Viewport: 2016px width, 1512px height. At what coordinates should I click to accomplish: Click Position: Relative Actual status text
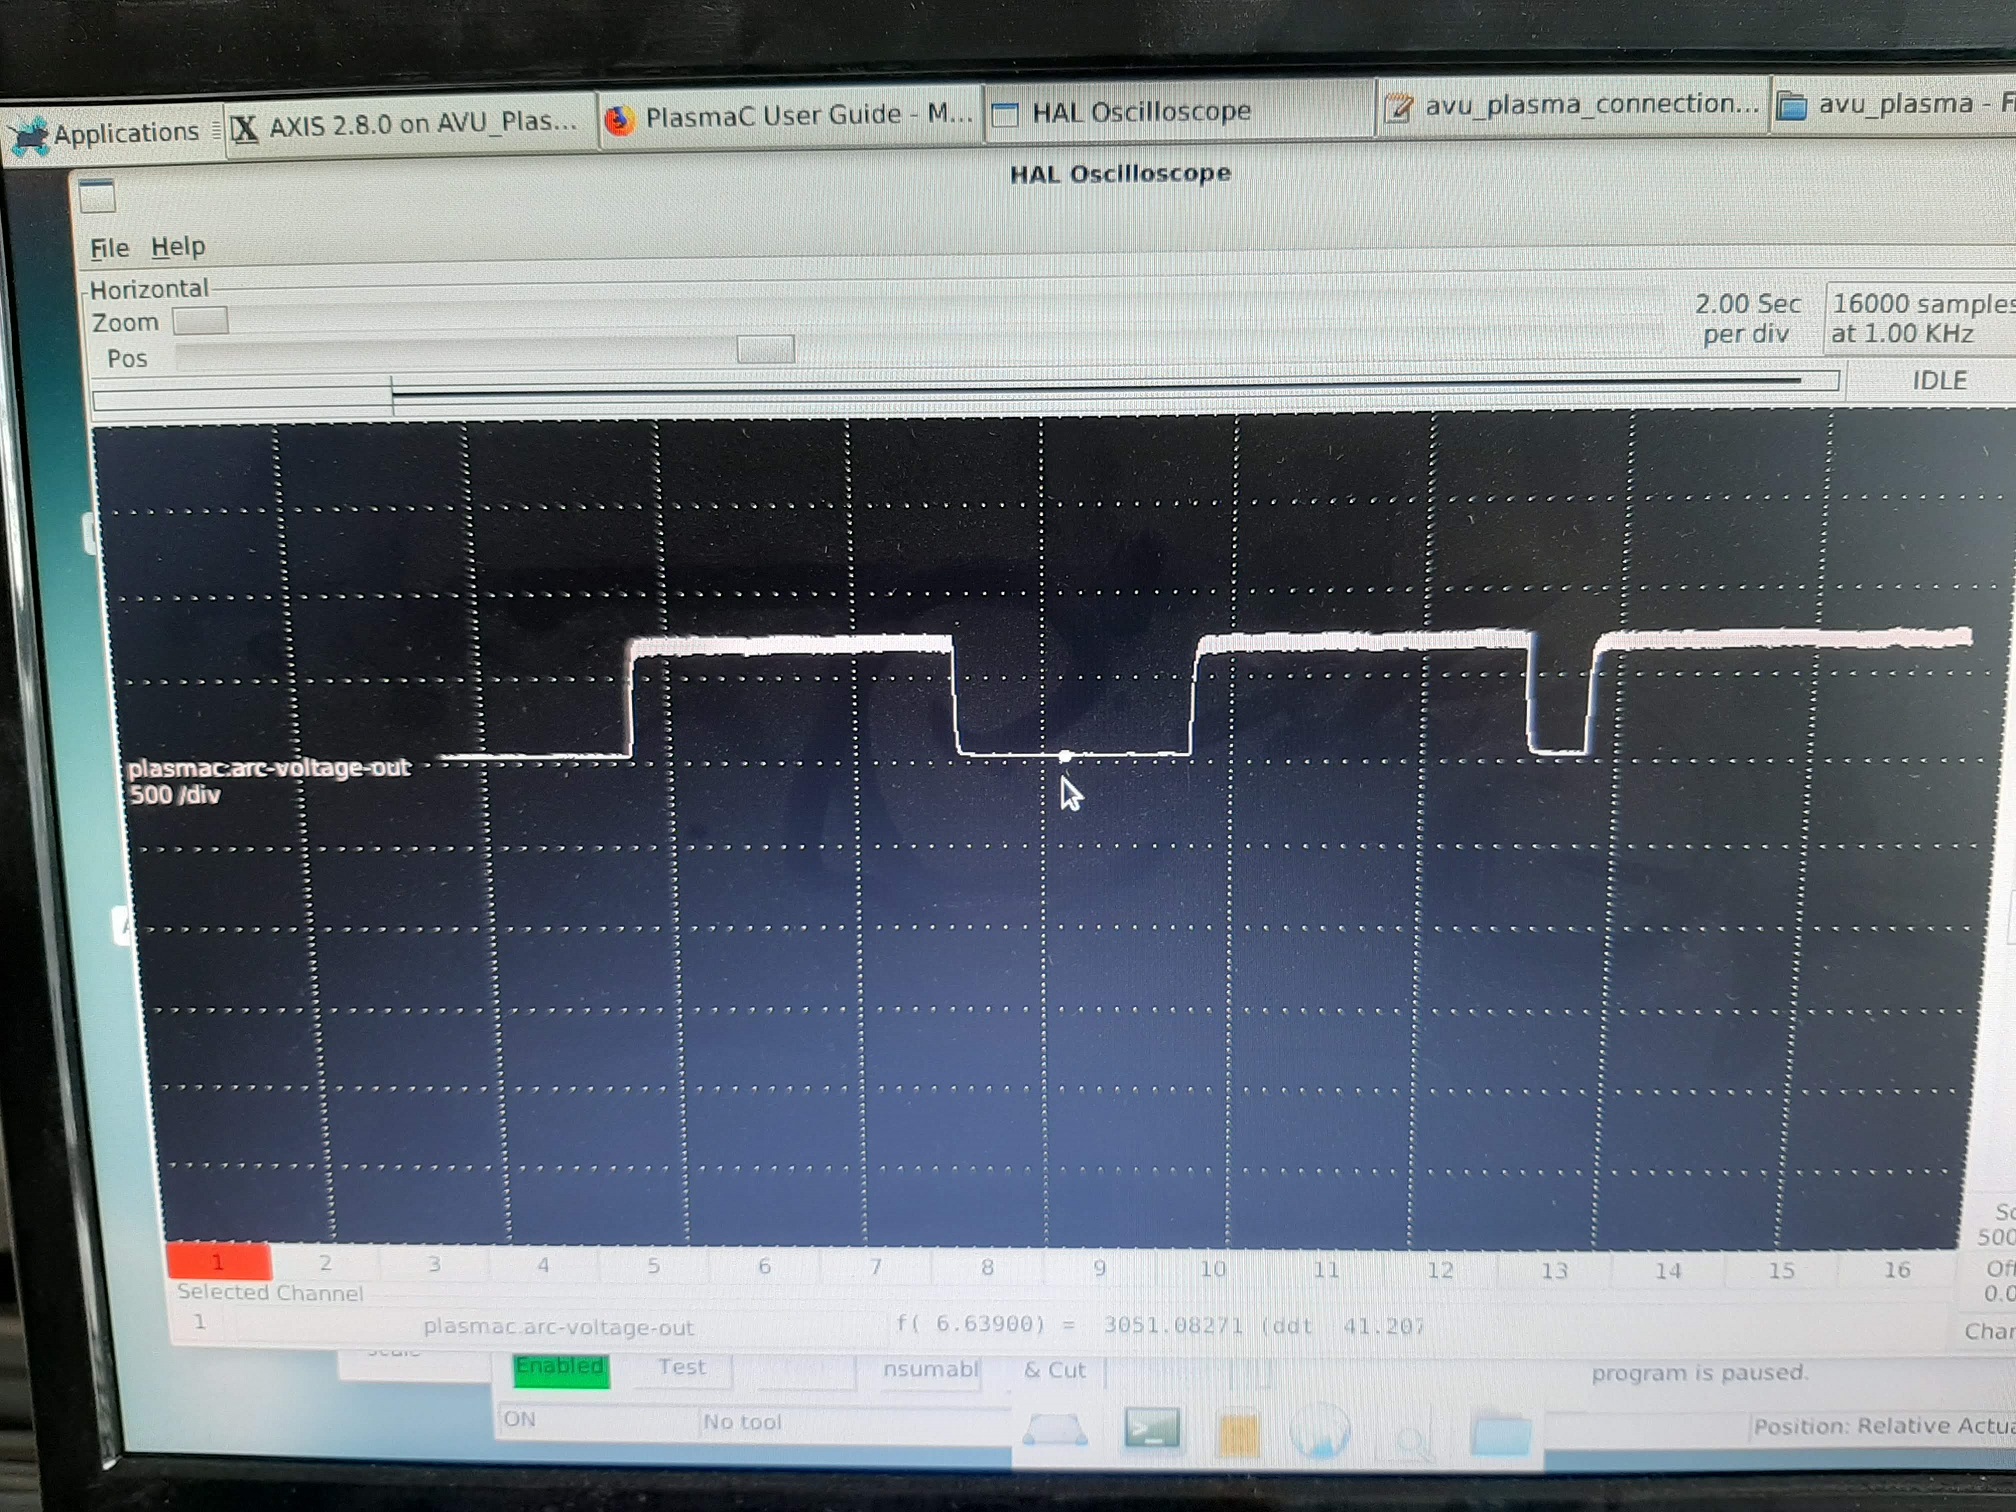pyautogui.click(x=1885, y=1427)
